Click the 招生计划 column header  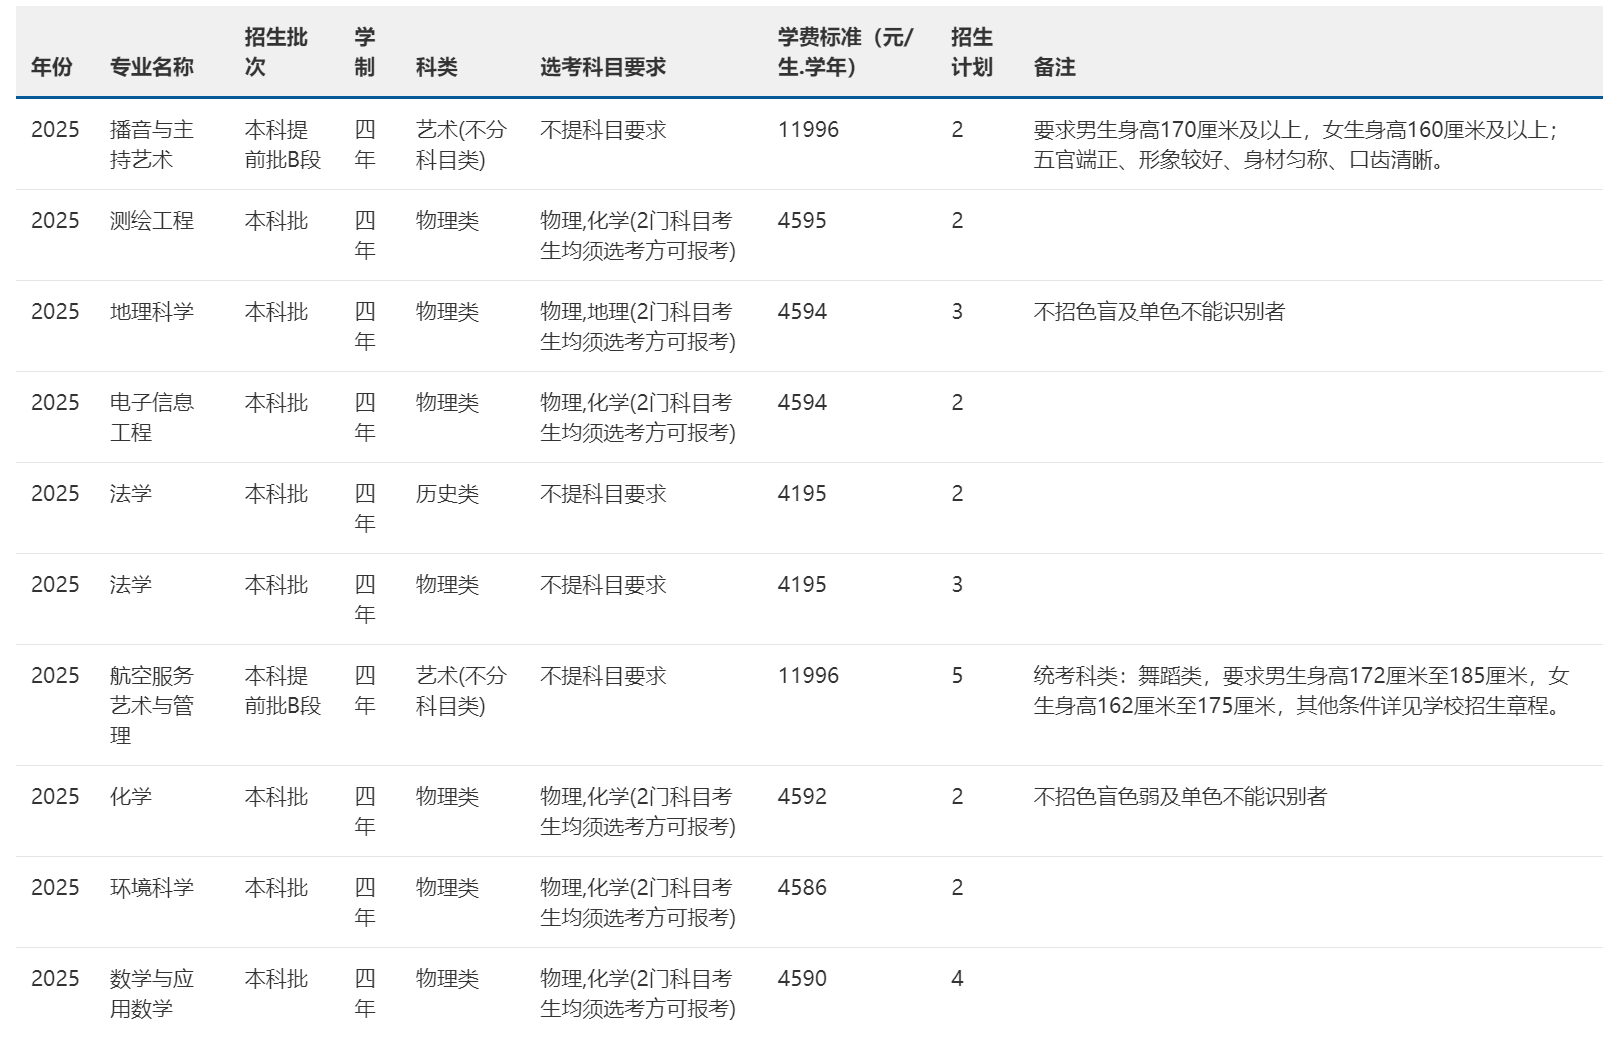pyautogui.click(x=971, y=52)
